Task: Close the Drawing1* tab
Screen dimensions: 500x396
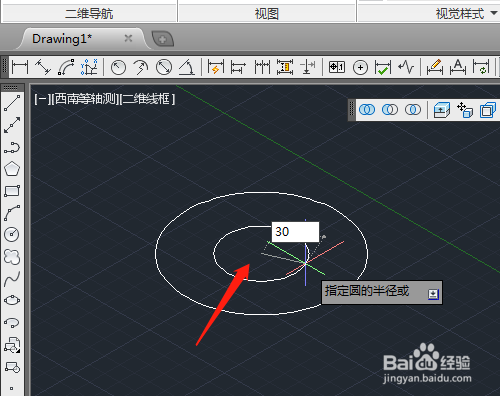Action: [x=128, y=39]
